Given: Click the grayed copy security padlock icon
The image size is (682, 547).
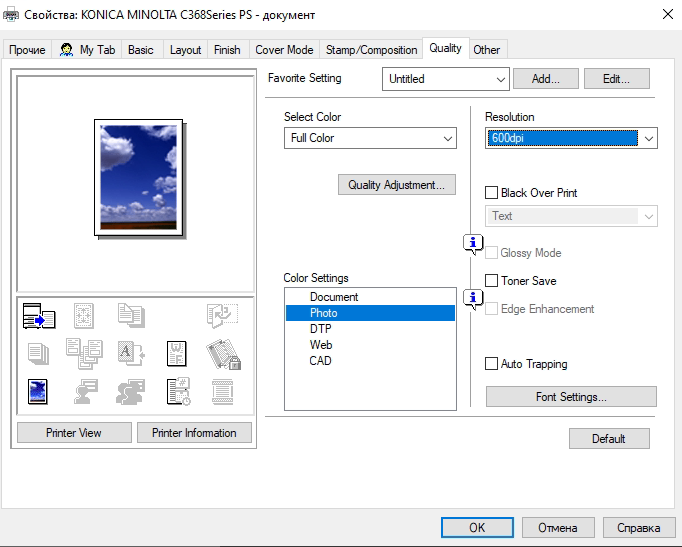Looking at the screenshot, I should pos(224,354).
